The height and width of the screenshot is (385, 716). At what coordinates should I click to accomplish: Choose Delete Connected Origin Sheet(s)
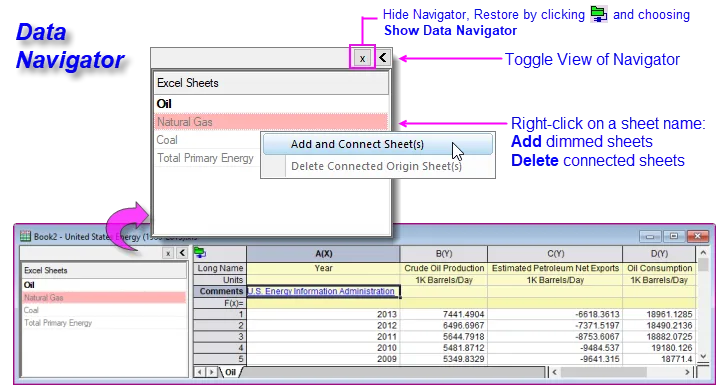coord(378,166)
